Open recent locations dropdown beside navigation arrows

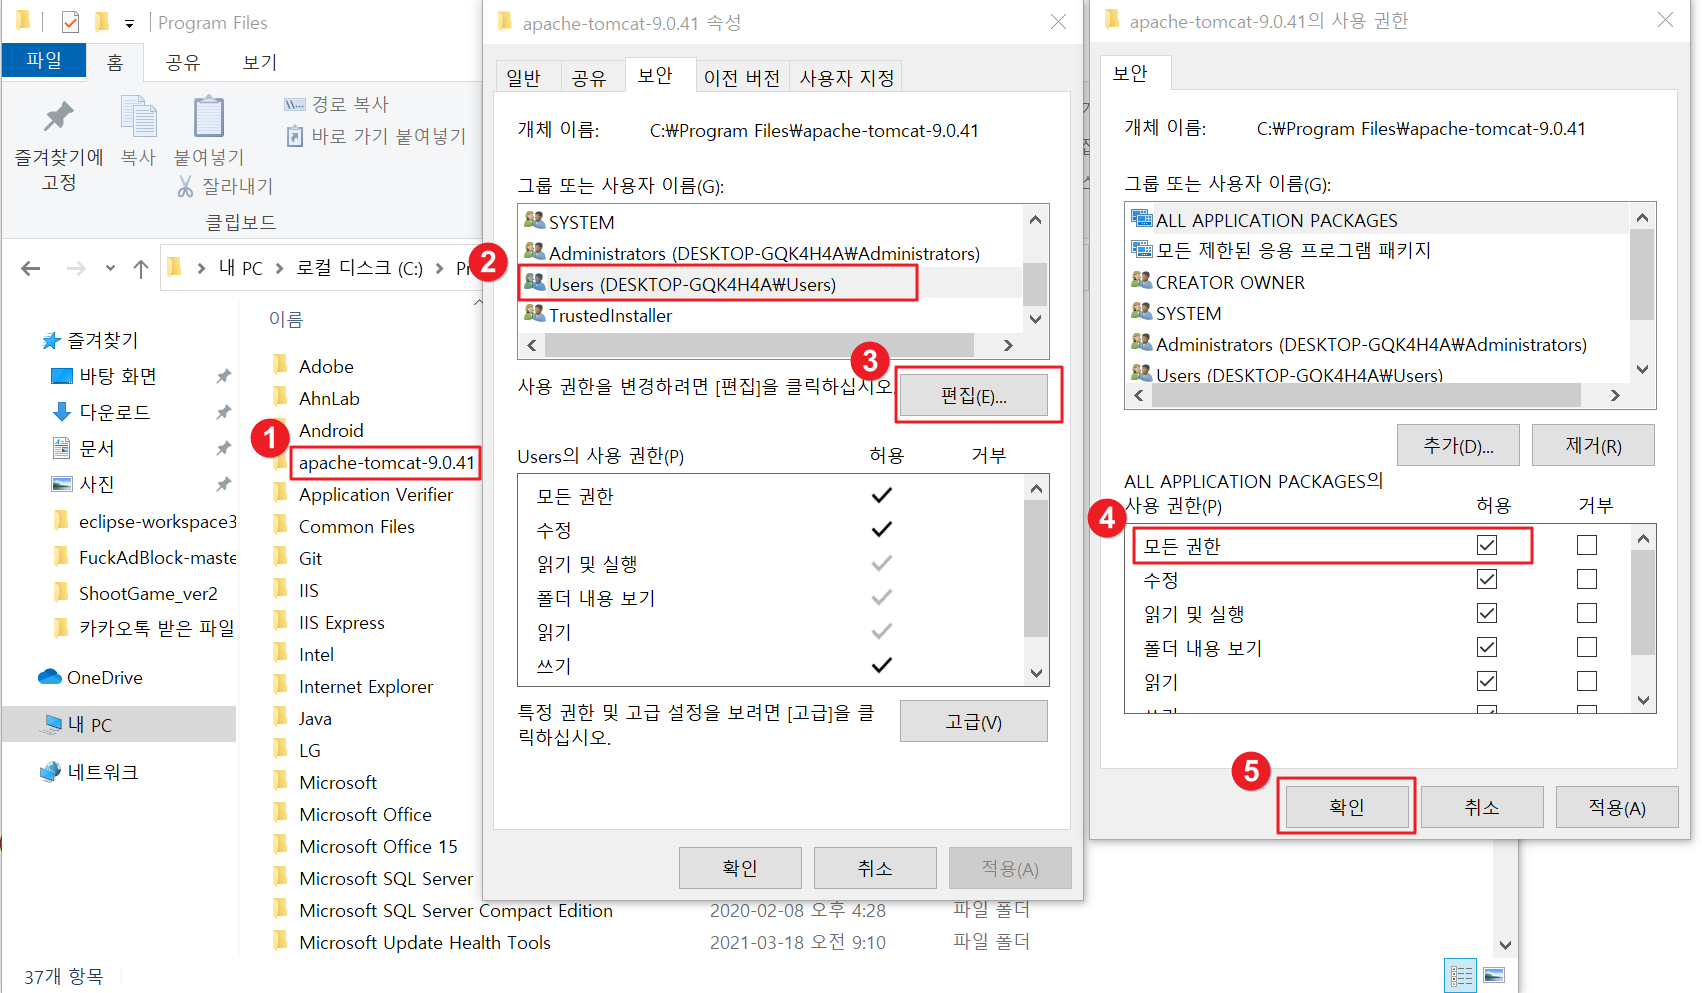pyautogui.click(x=110, y=268)
